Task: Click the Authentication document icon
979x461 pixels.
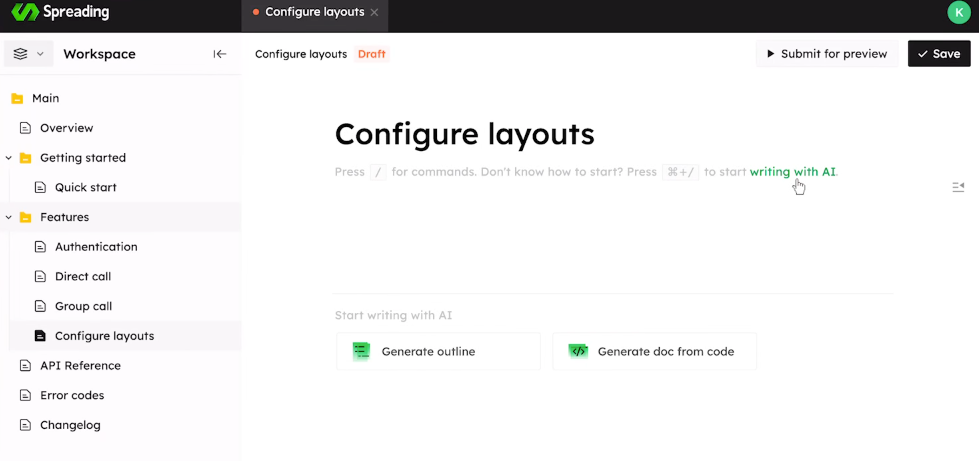Action: (x=40, y=247)
